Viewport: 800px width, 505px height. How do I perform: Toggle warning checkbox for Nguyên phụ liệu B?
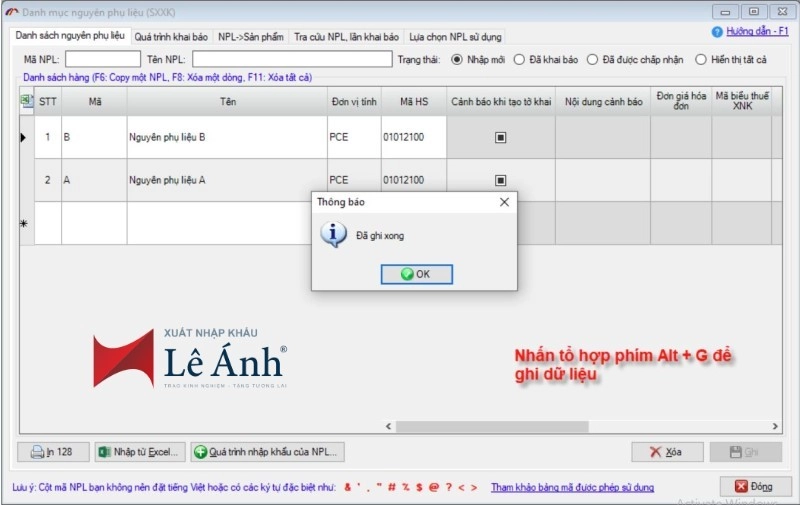500,137
